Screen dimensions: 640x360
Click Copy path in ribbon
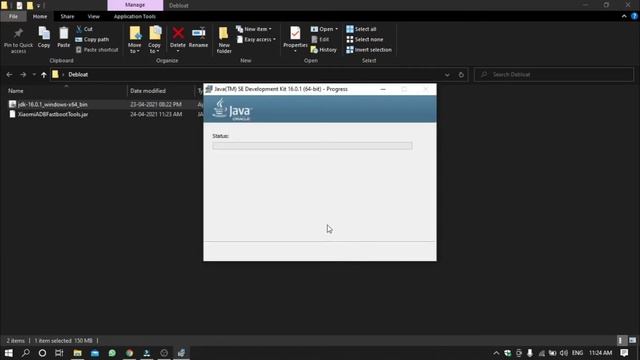click(x=92, y=39)
